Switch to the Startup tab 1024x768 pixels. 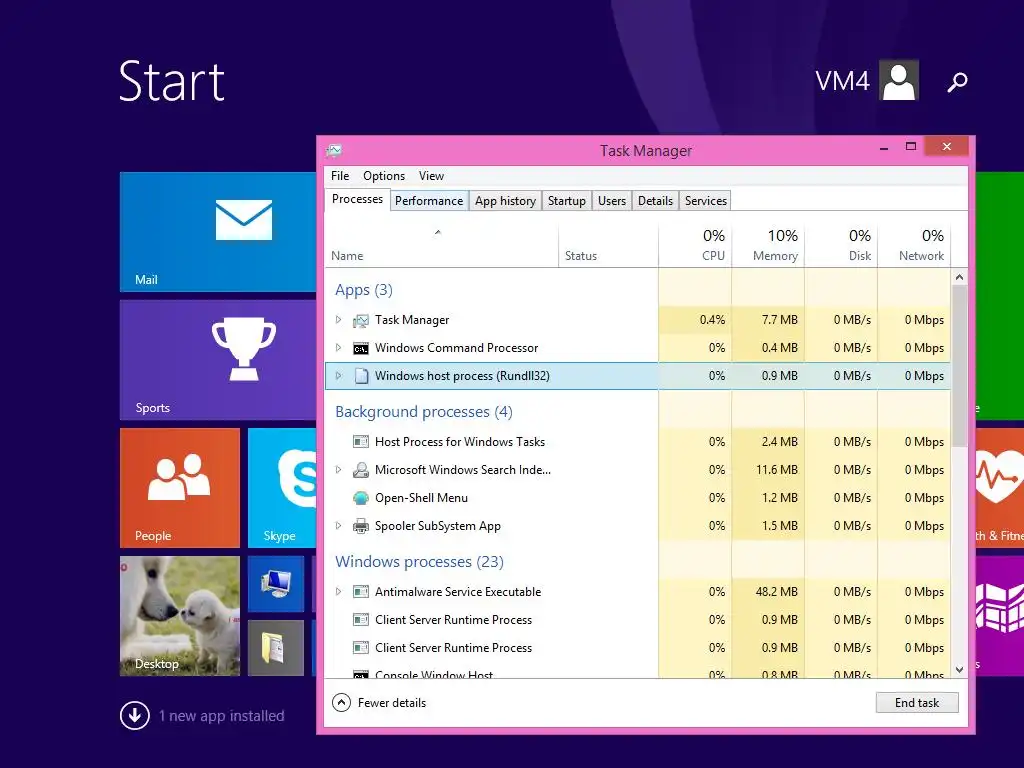coord(567,201)
